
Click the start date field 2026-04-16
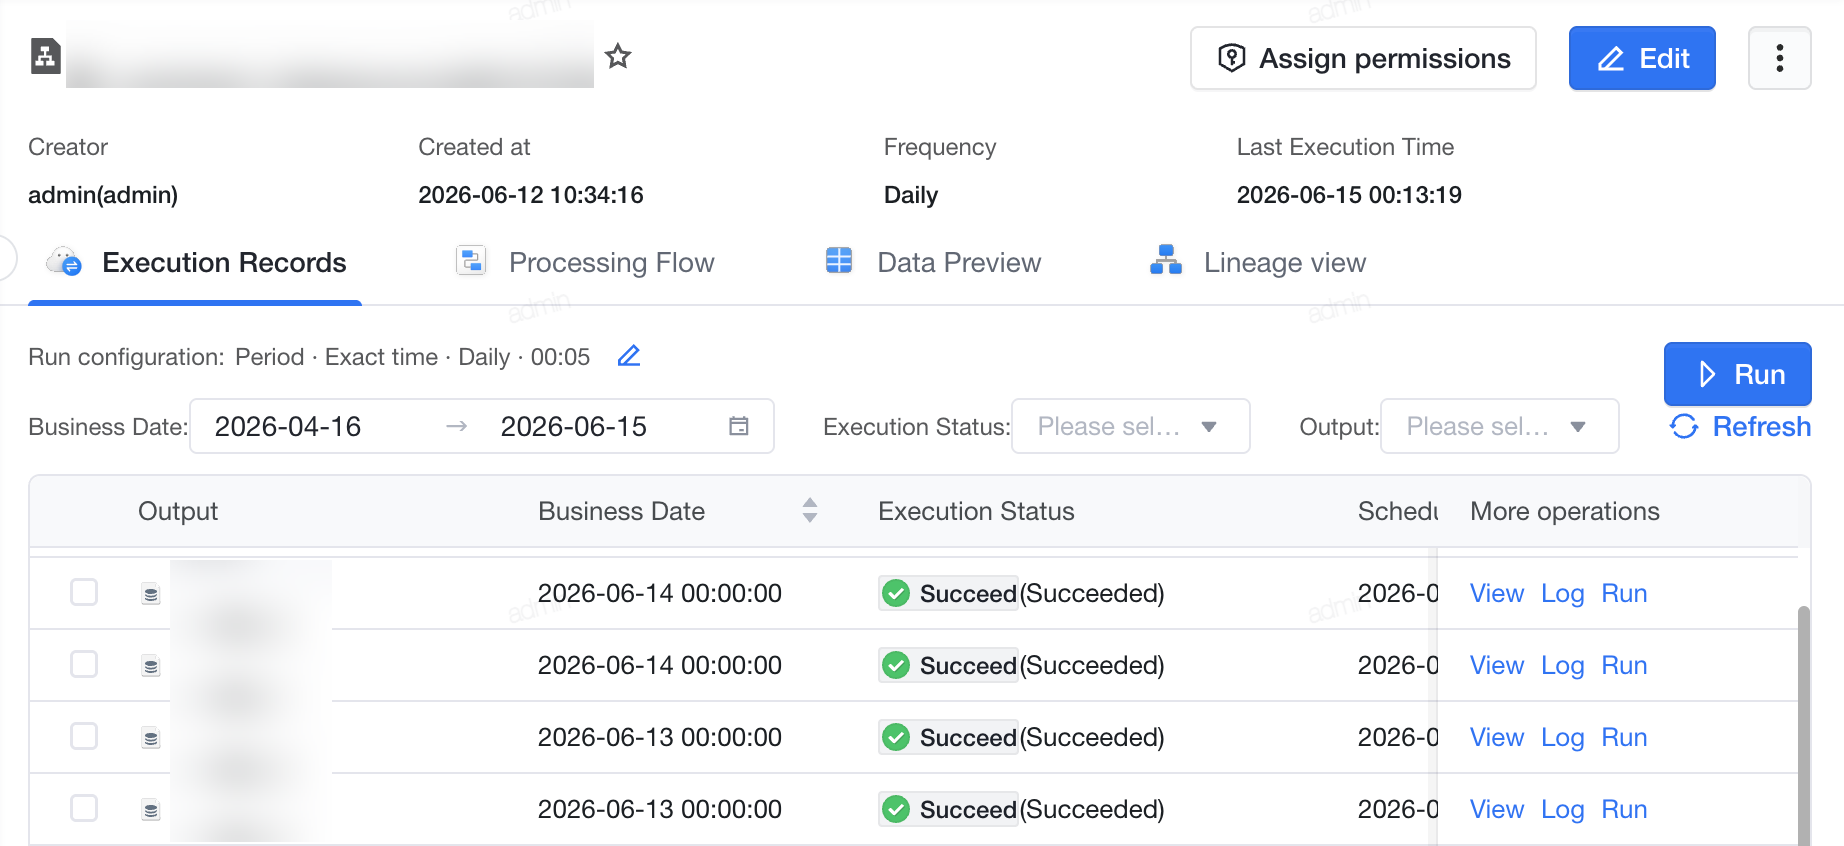click(288, 426)
